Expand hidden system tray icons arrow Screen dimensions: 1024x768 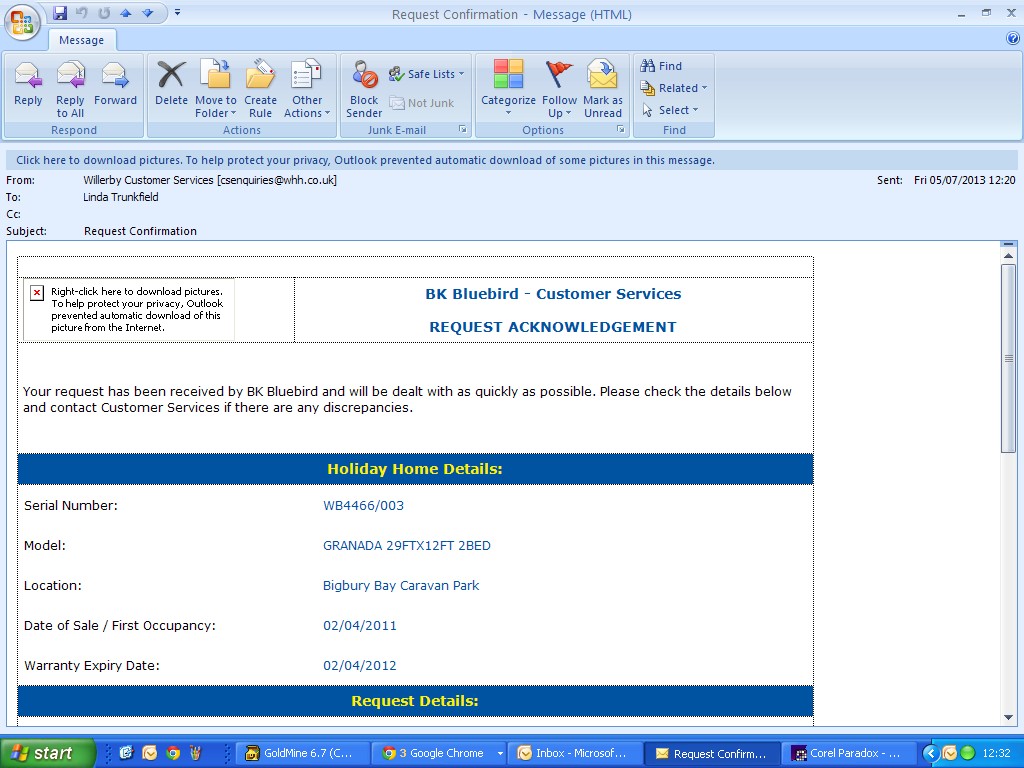pyautogui.click(x=931, y=753)
